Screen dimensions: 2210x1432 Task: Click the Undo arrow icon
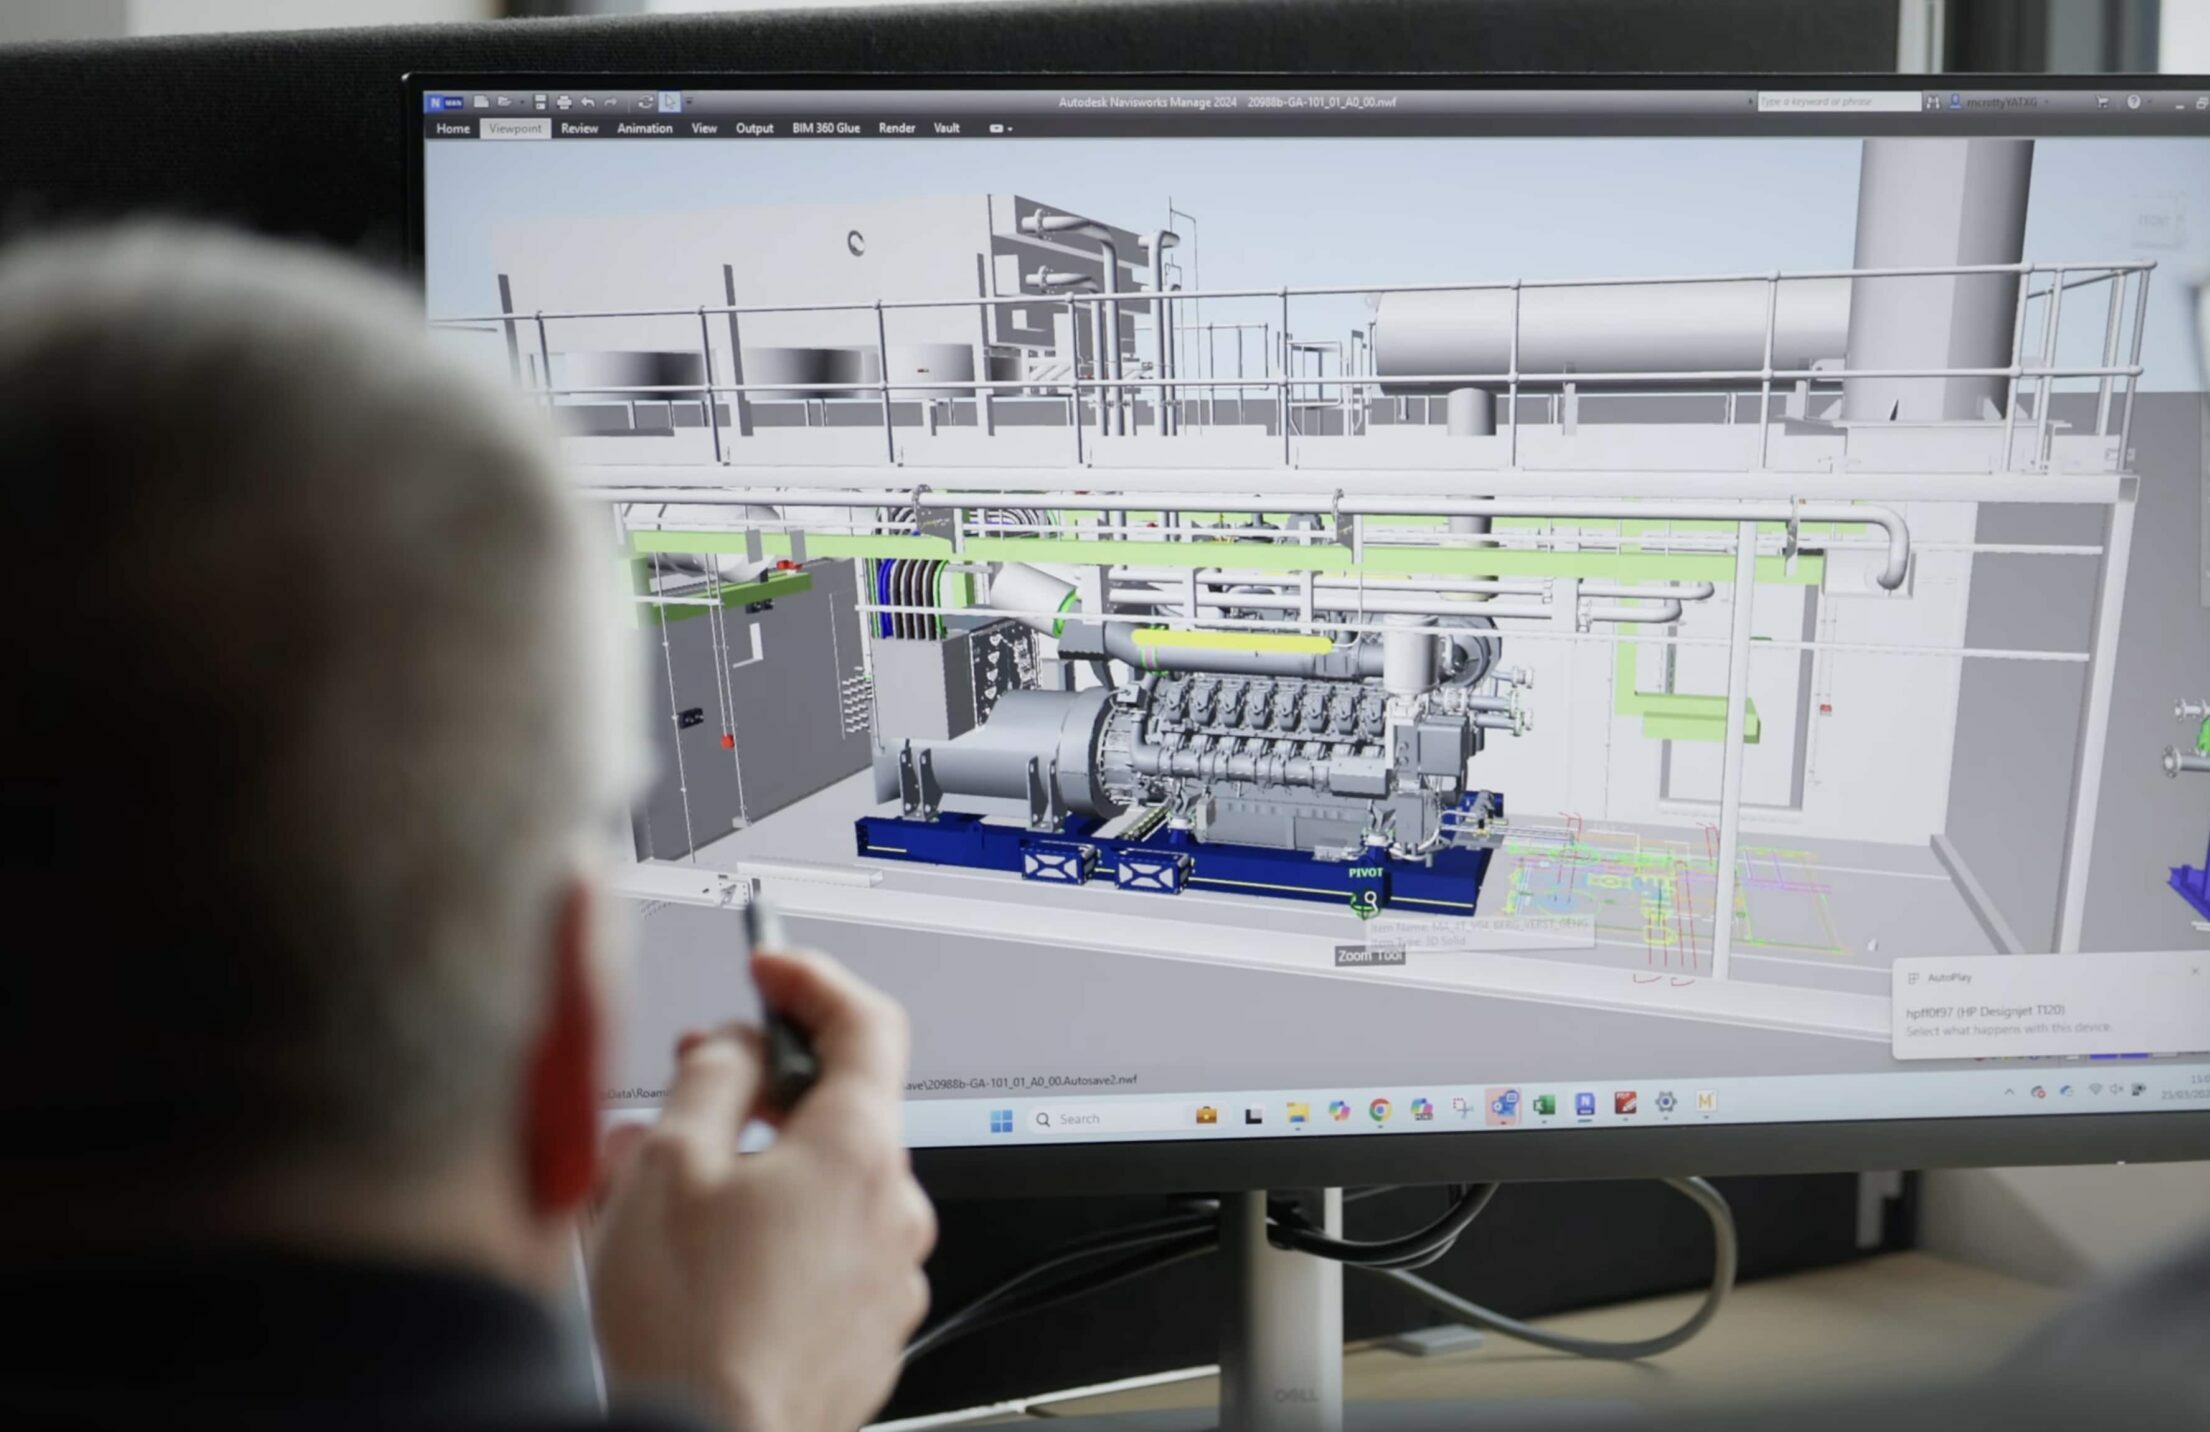tap(588, 102)
